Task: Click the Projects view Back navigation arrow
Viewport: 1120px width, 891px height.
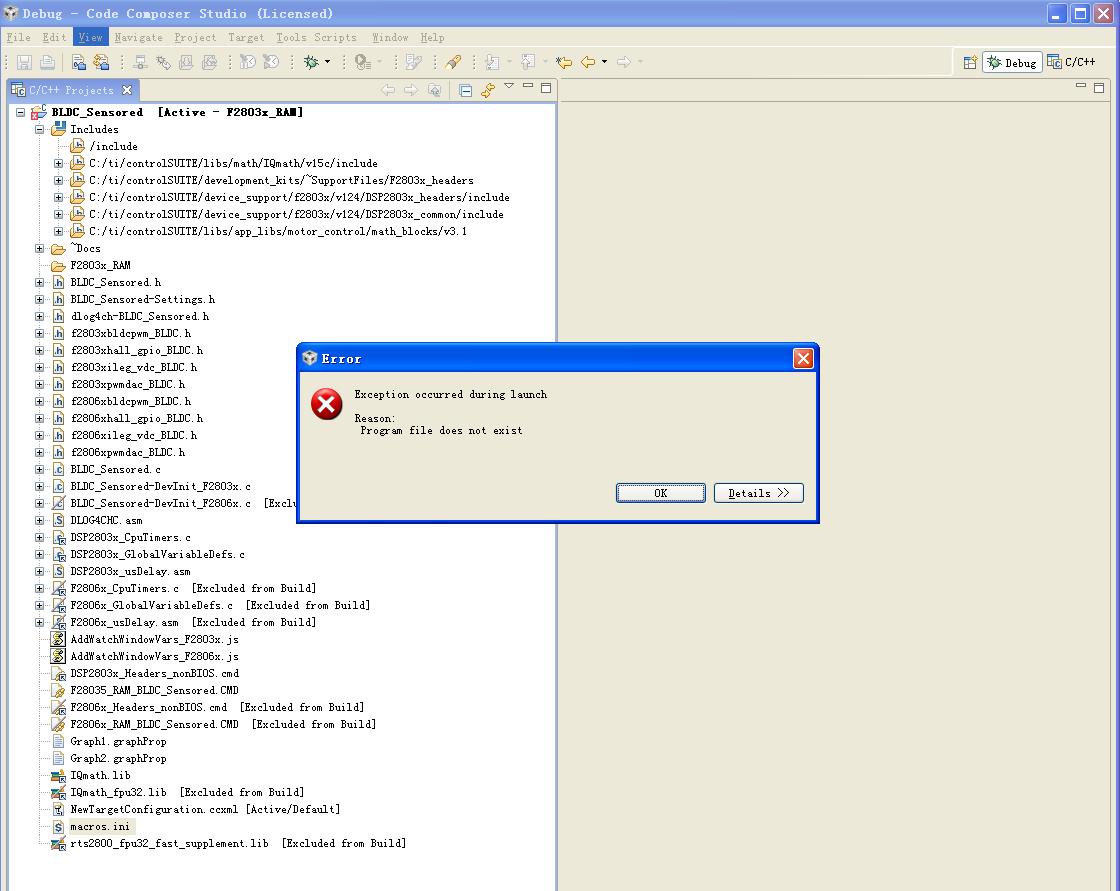Action: [x=388, y=90]
